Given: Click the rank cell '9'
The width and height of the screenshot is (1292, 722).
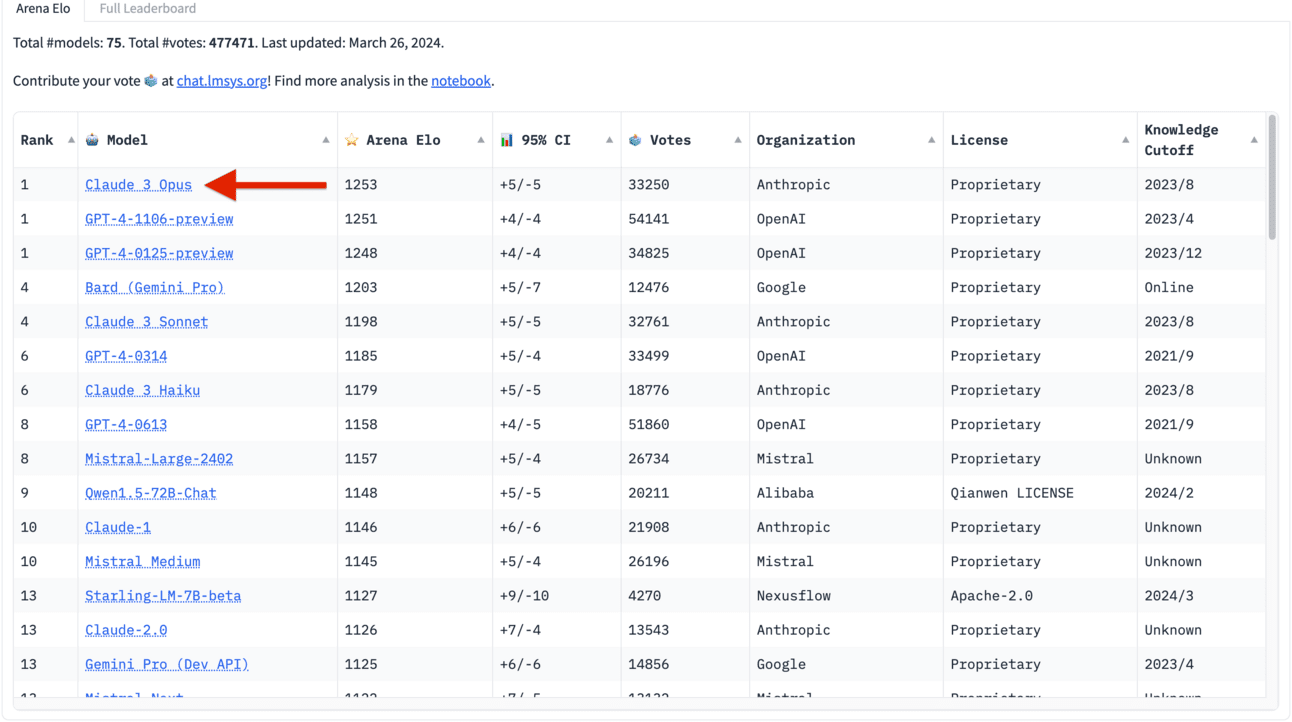Looking at the screenshot, I should [x=25, y=493].
